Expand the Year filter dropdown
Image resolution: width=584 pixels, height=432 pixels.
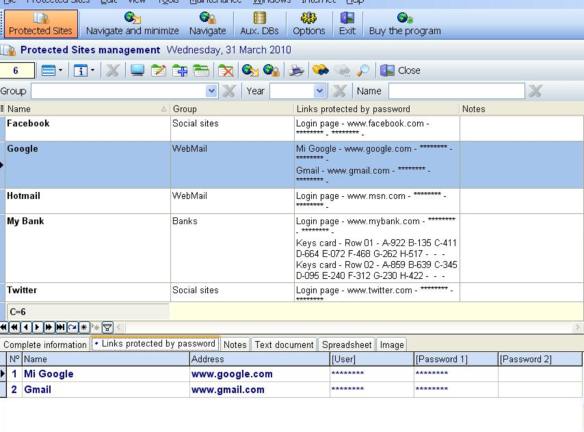[319, 91]
